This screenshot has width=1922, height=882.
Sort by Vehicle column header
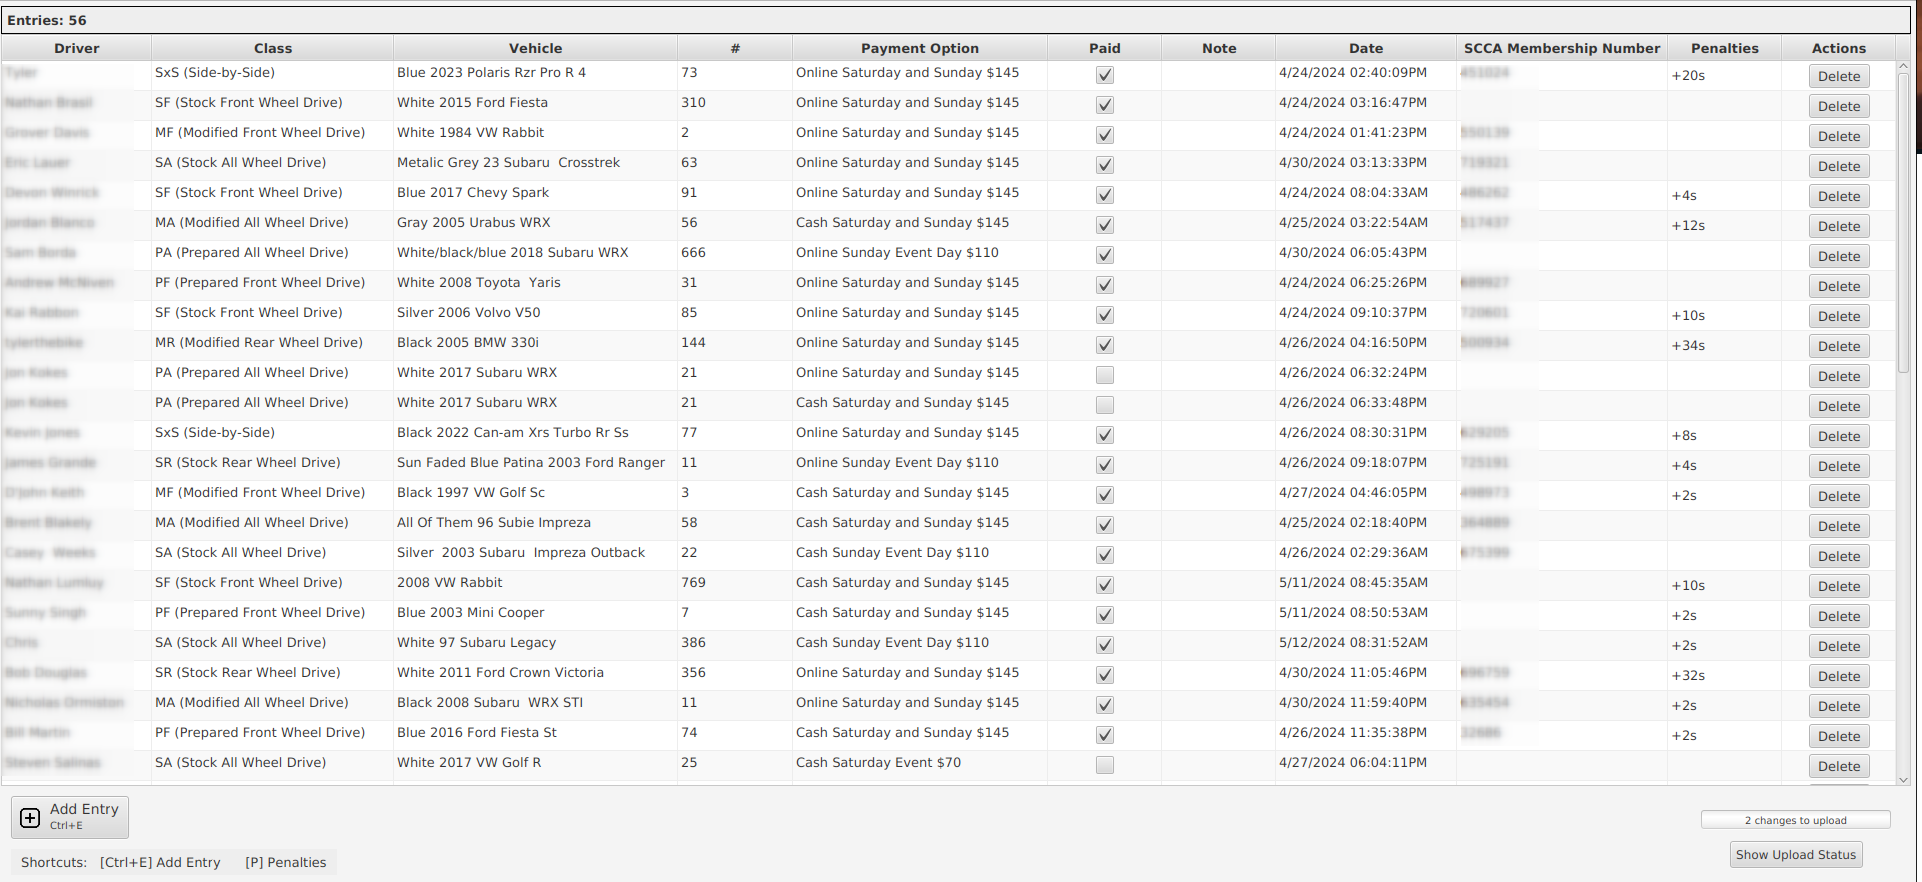(x=535, y=48)
